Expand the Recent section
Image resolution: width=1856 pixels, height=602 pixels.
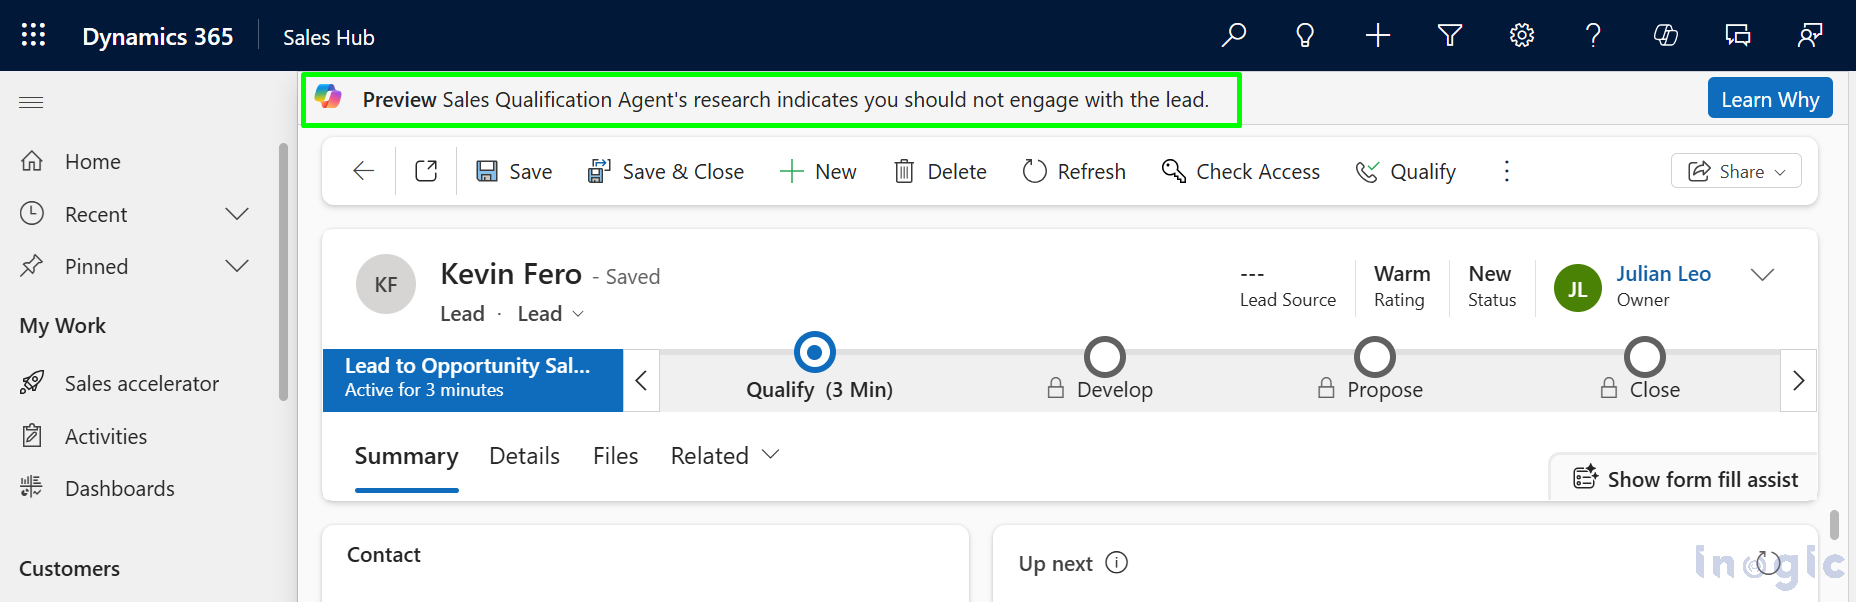(237, 214)
